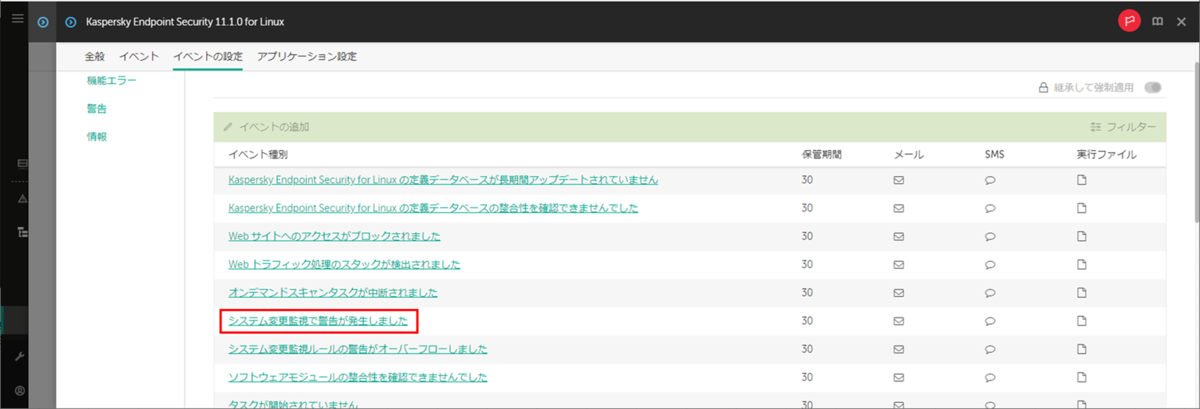
Task: Open link ソフトウェアモジュールの整合性を確認できませんでした
Action: coord(358,377)
